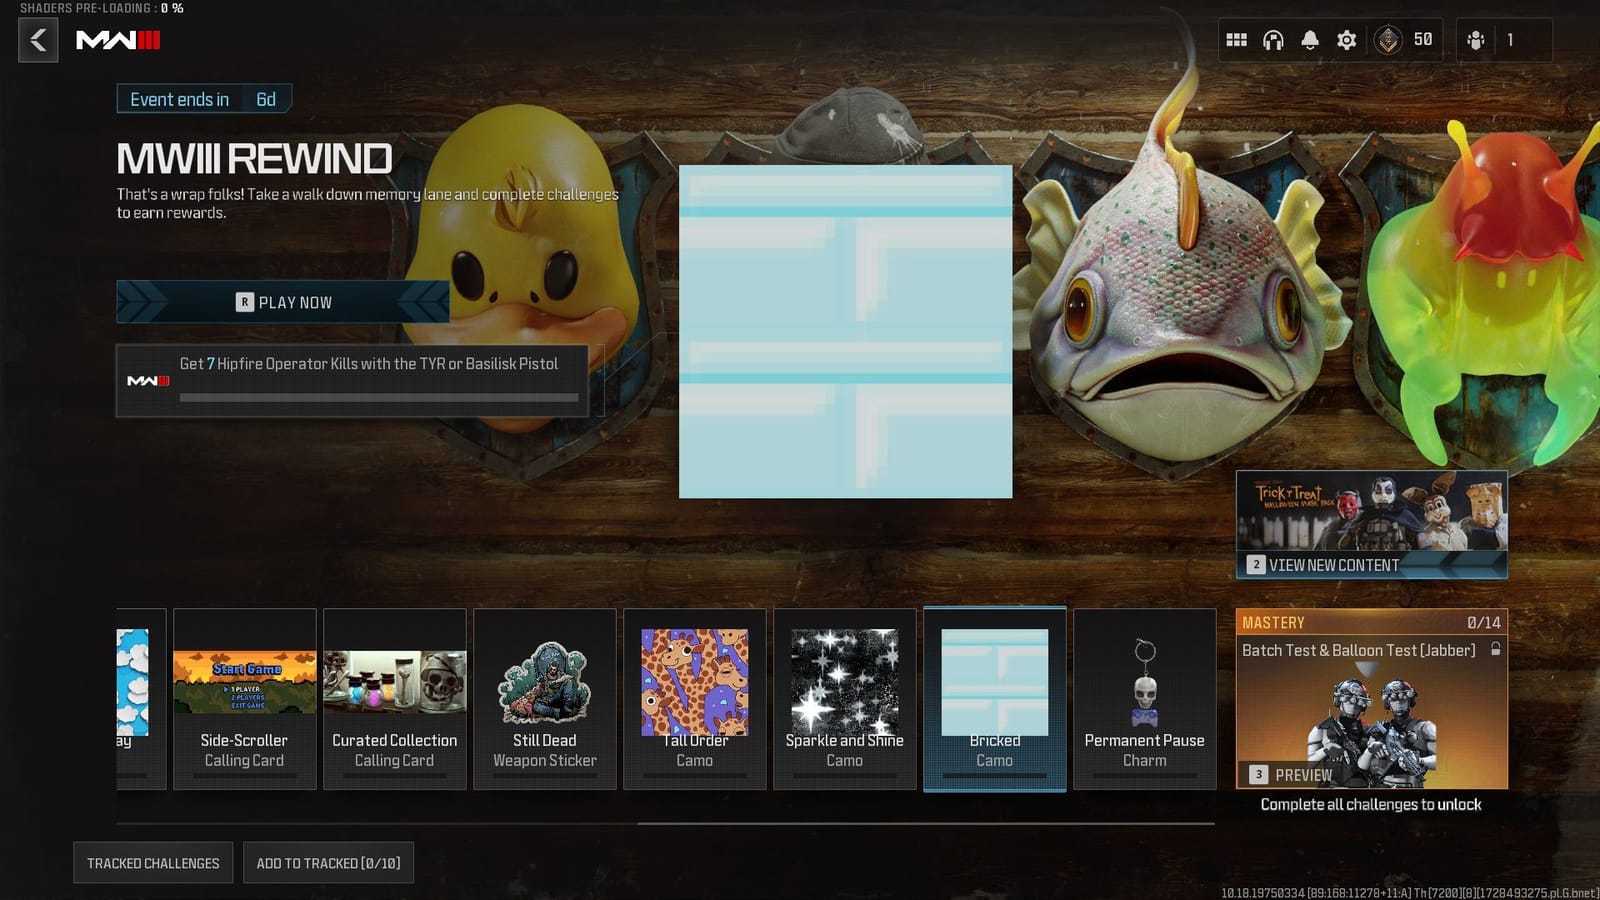Select the Tall Order Camo reward

coord(694,699)
